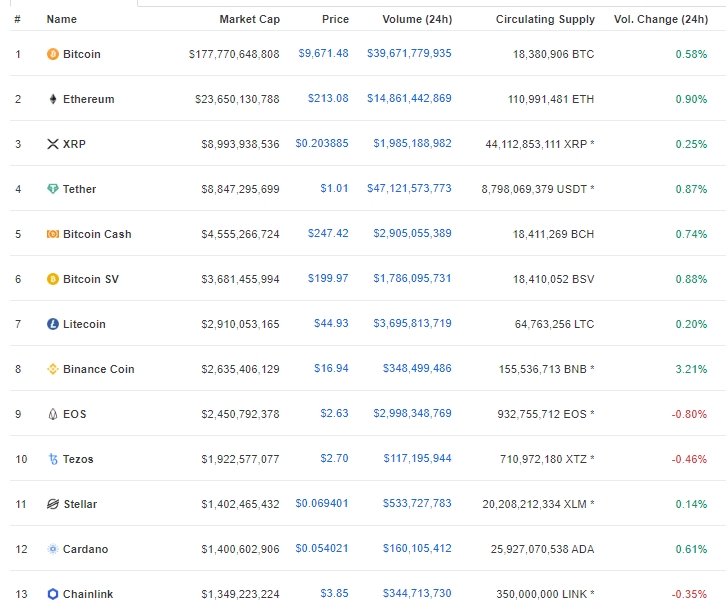Click the Bitcoin SV logo icon
Image resolution: width=726 pixels, height=606 pixels.
[x=53, y=279]
